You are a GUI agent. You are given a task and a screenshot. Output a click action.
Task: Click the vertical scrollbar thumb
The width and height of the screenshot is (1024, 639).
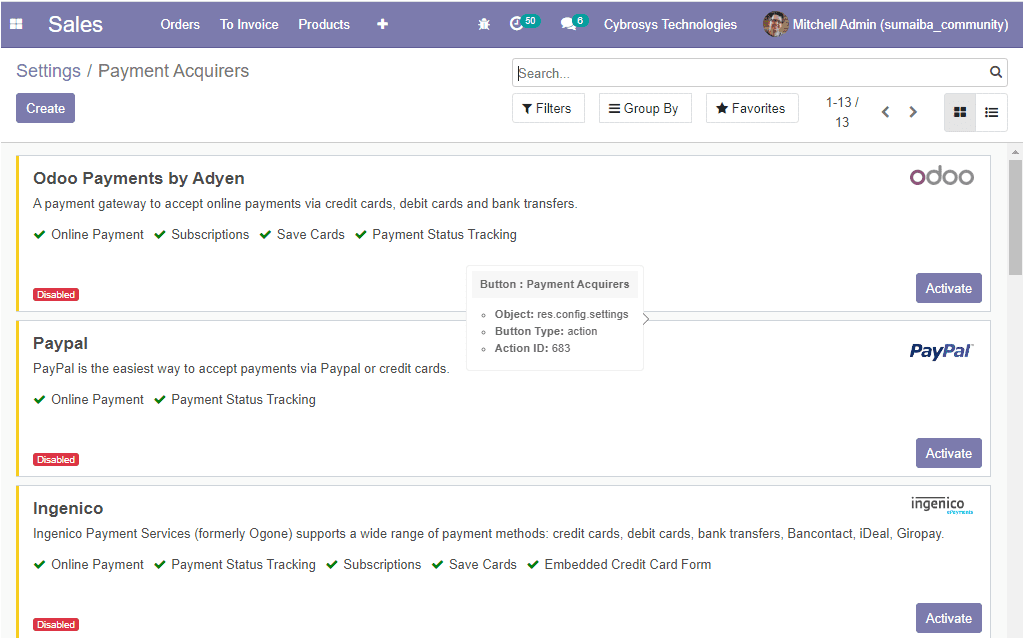[1015, 216]
